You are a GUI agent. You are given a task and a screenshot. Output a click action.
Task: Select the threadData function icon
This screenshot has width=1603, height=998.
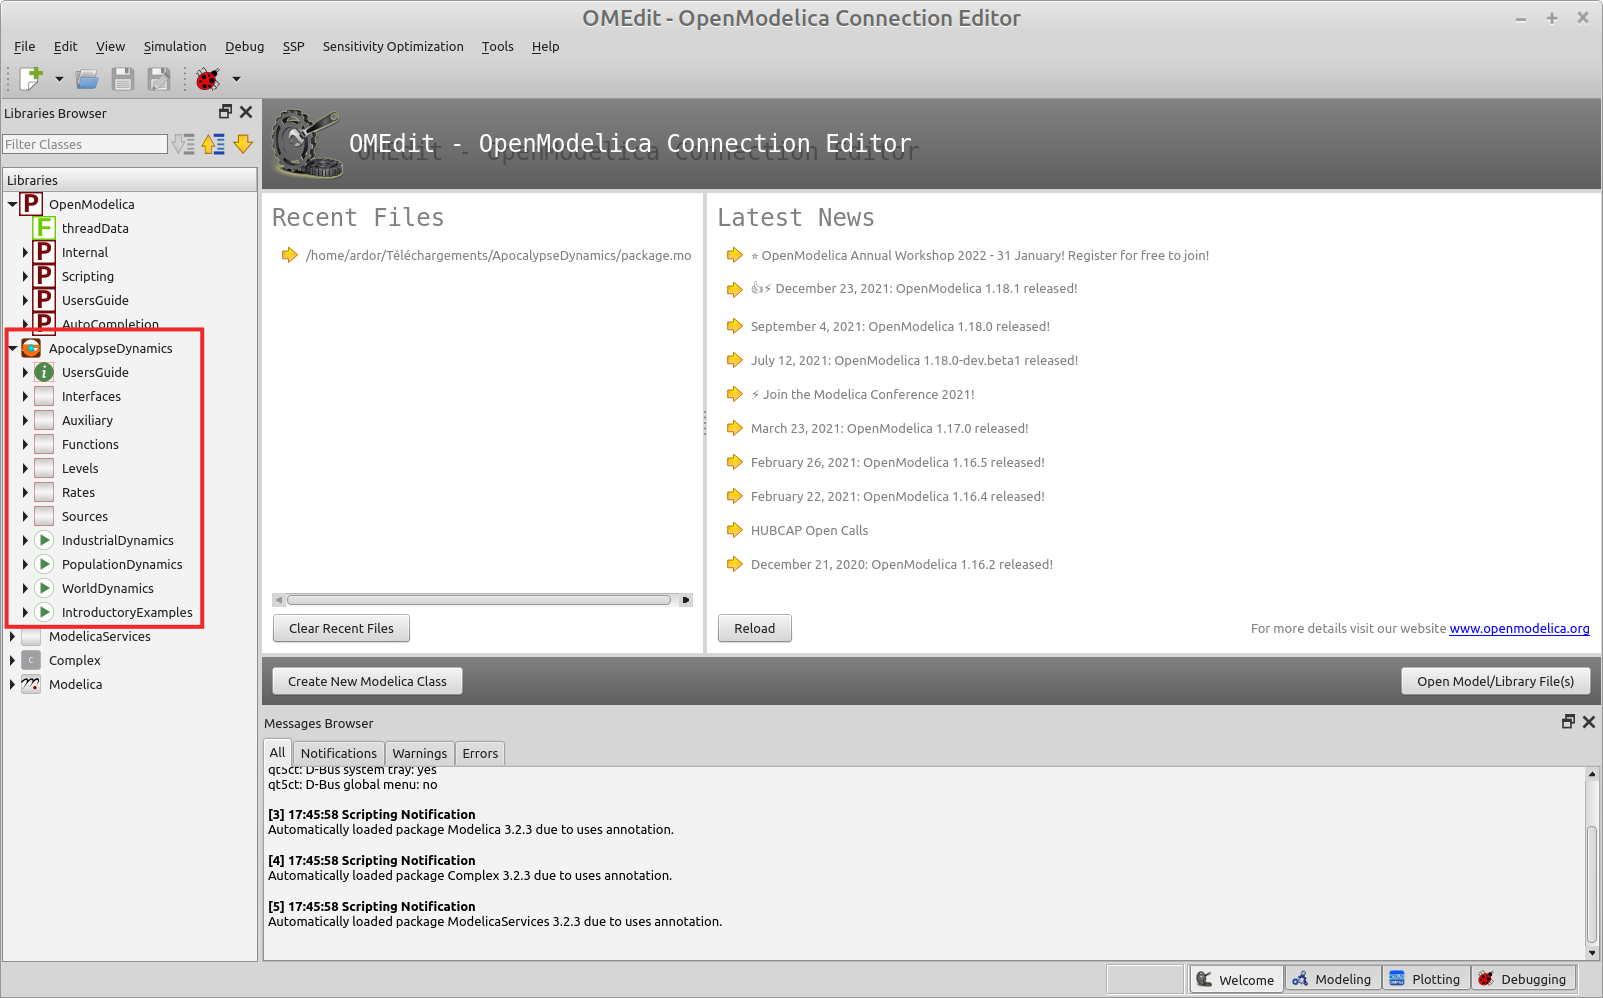[44, 228]
